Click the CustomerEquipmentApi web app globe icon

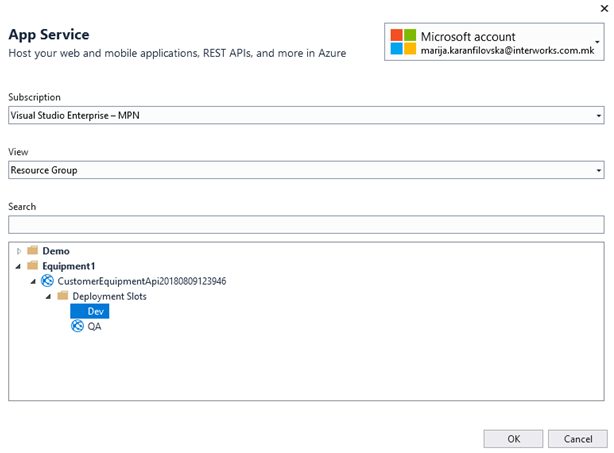pyautogui.click(x=47, y=281)
